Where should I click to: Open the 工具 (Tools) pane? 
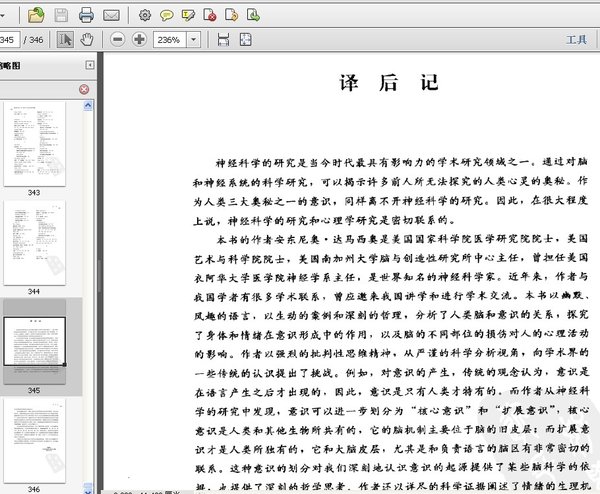[x=576, y=39]
